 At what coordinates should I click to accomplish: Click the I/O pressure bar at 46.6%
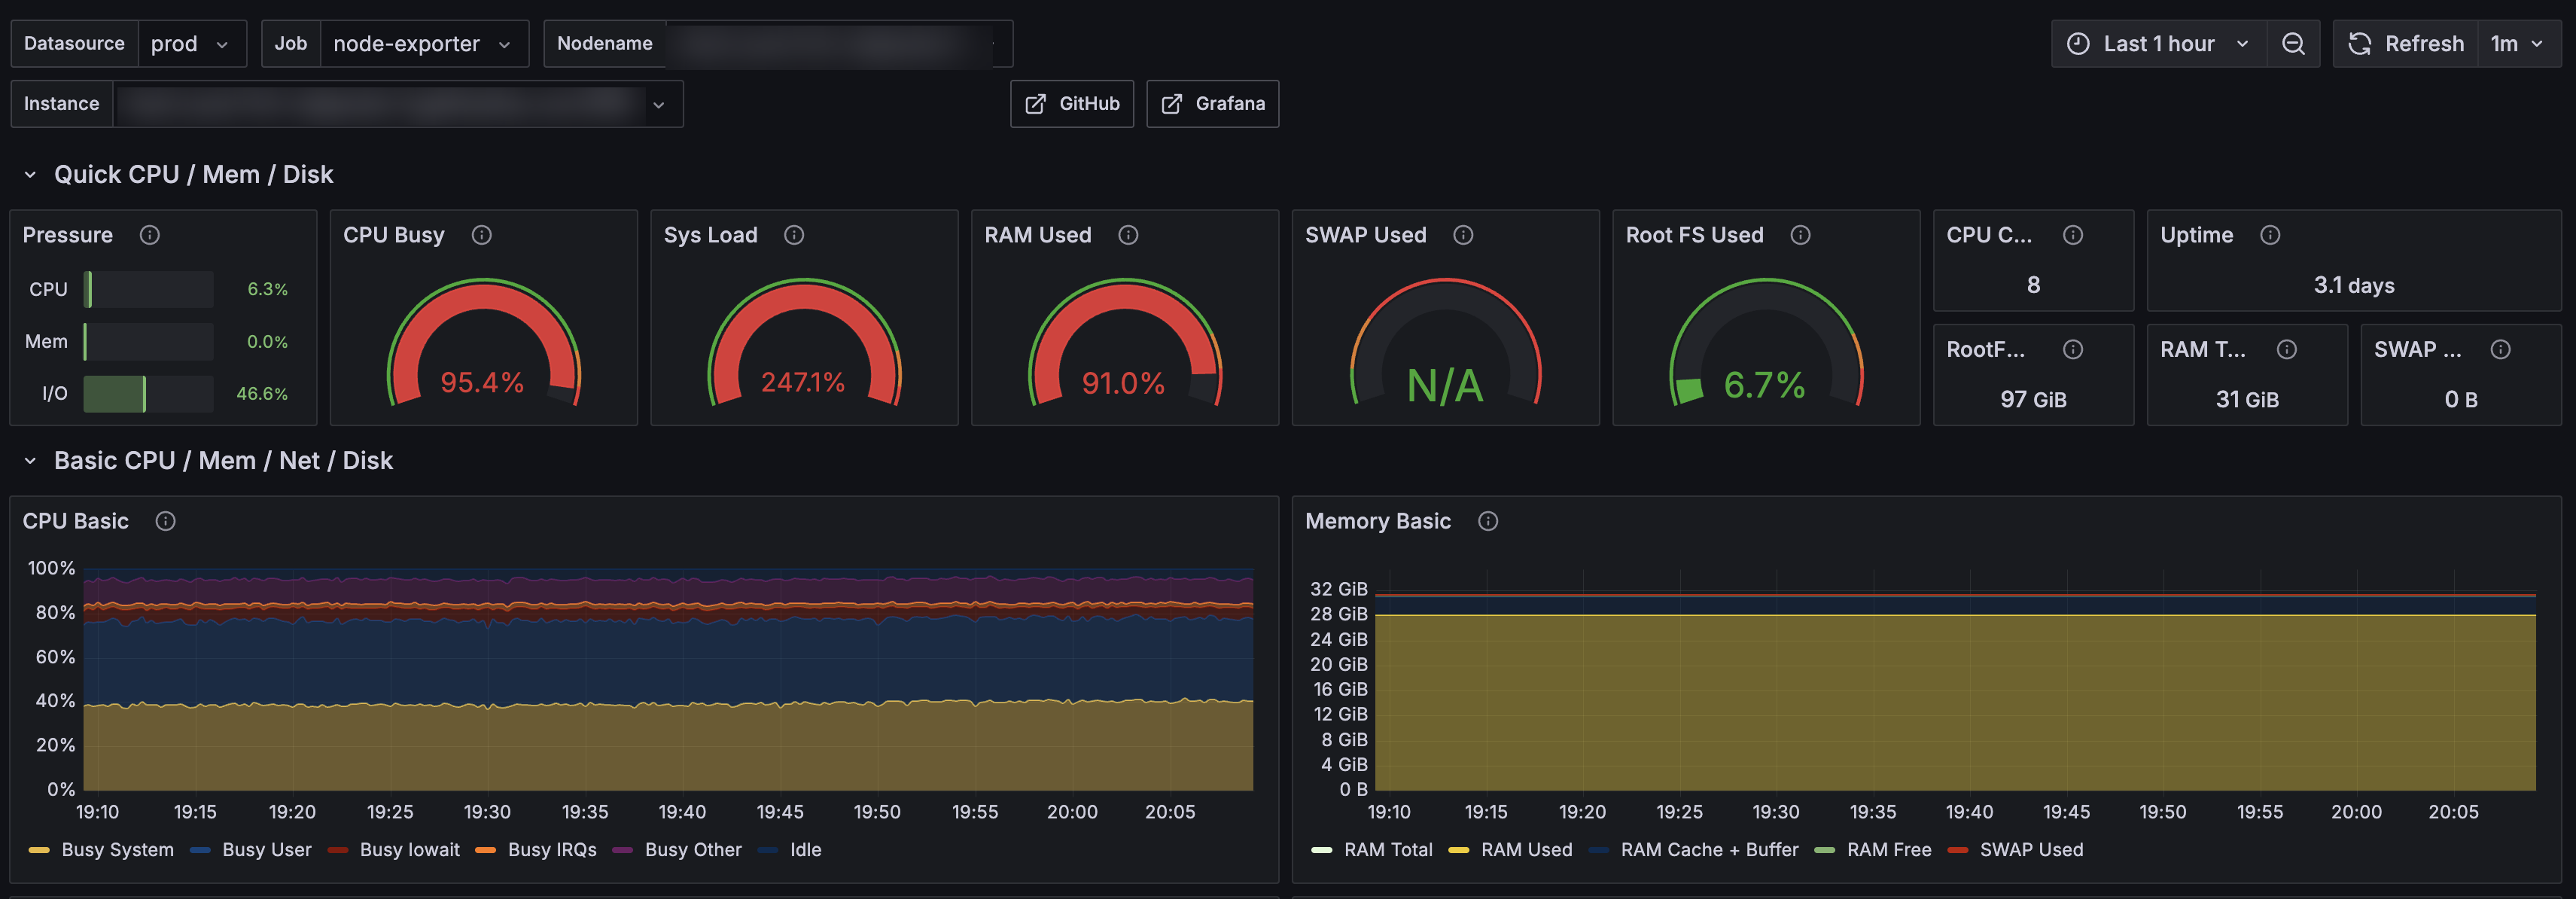[148, 394]
